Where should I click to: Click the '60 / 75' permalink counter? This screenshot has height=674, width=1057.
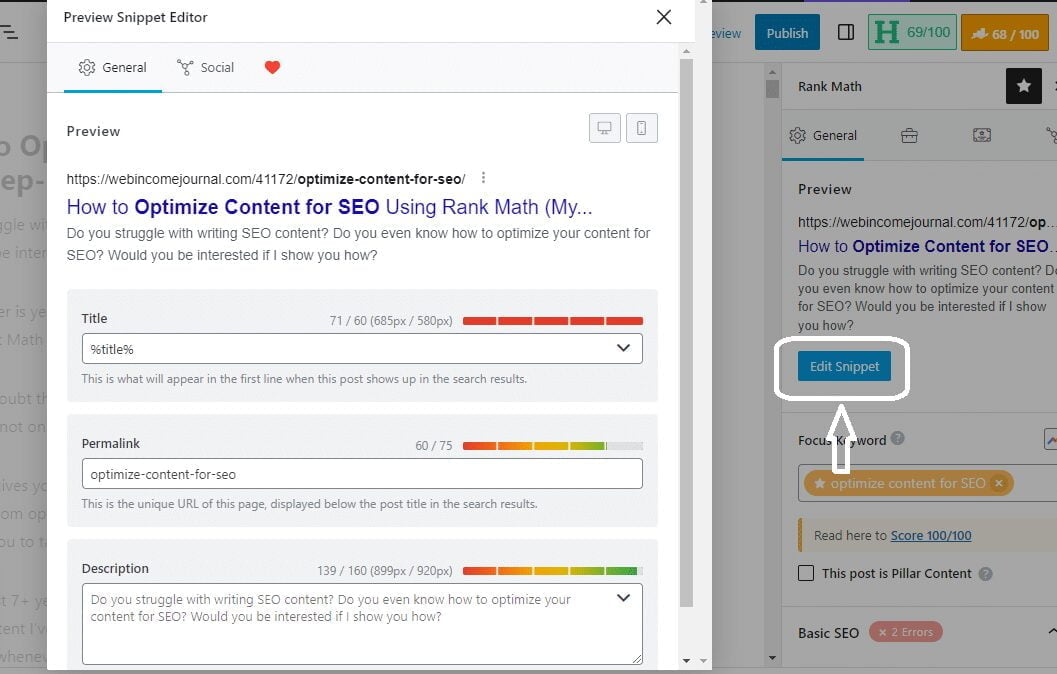[x=433, y=446]
